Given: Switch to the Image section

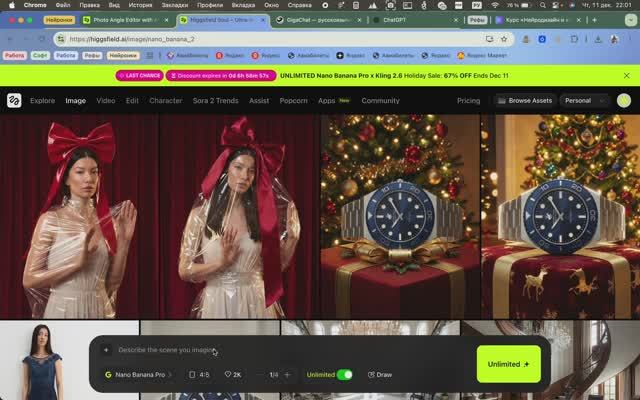Looking at the screenshot, I should pyautogui.click(x=76, y=100).
